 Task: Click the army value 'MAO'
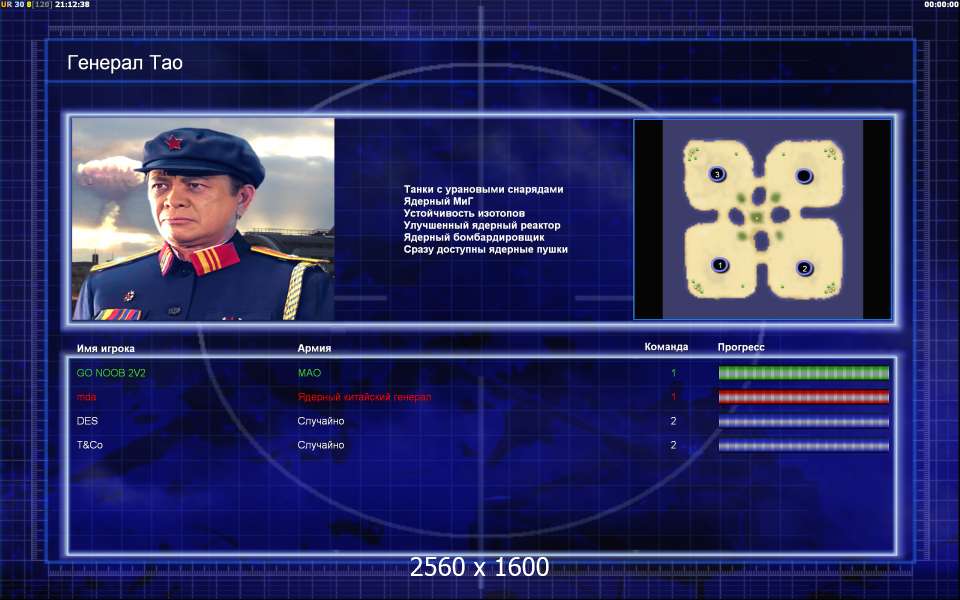309,373
